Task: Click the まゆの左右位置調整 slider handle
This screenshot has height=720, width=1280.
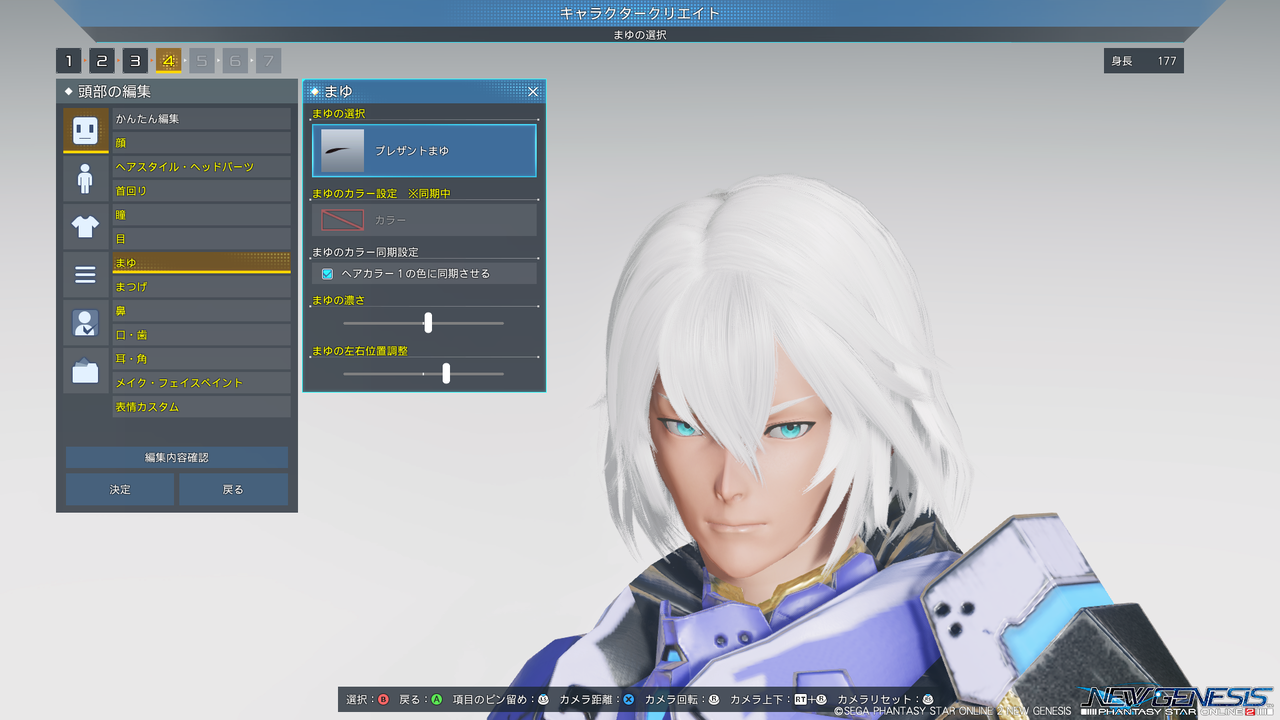Action: tap(446, 373)
